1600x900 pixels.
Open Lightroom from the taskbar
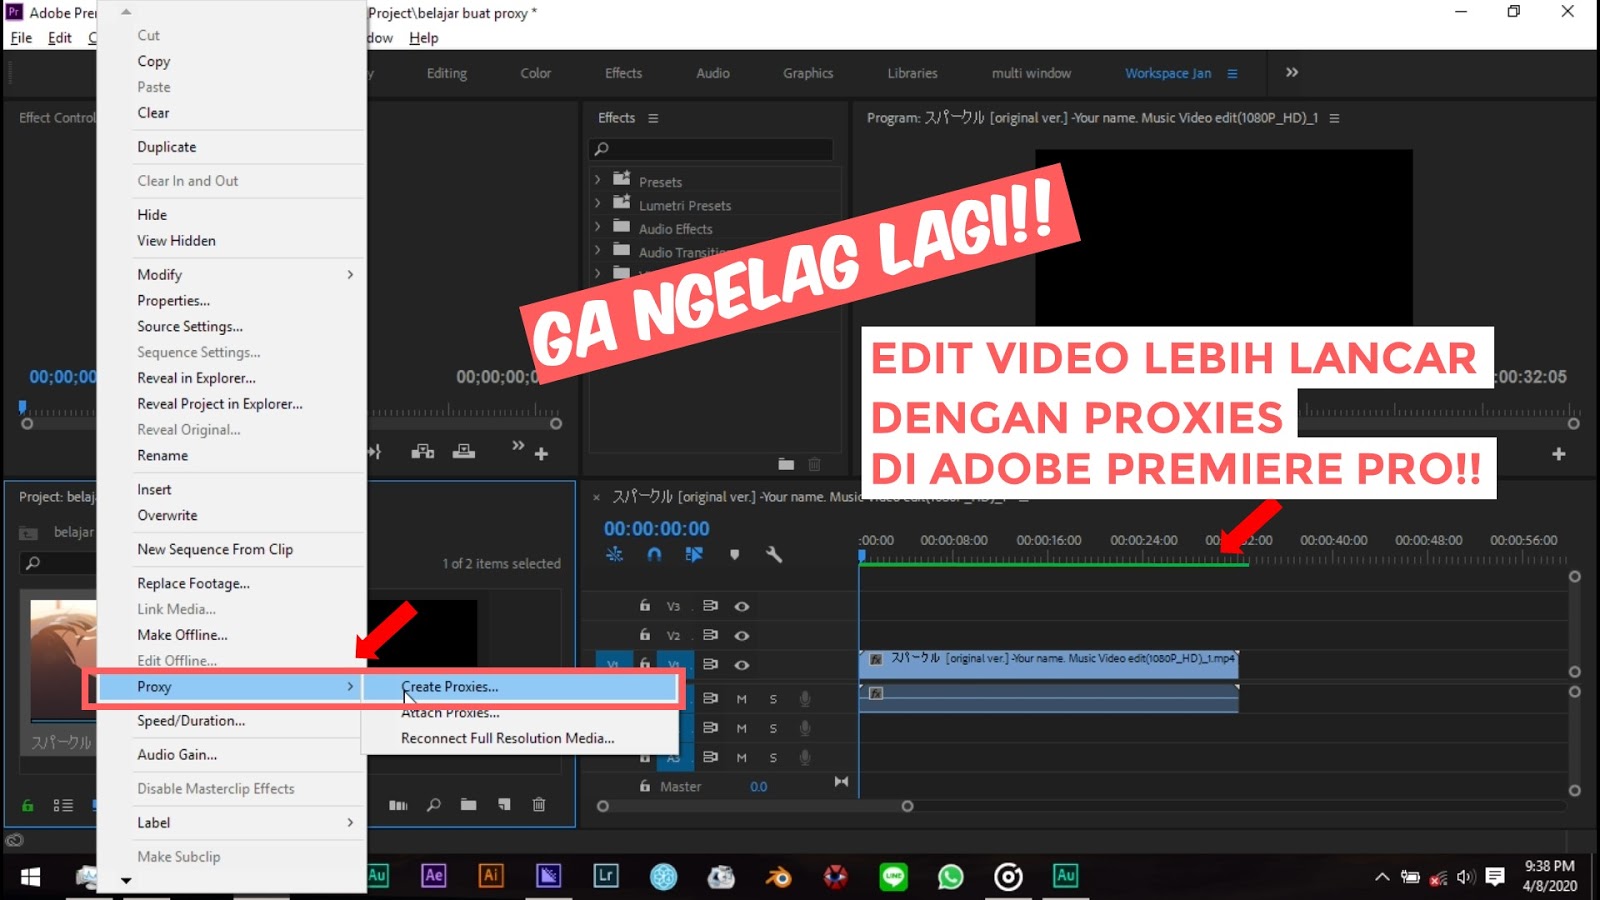[x=606, y=876]
